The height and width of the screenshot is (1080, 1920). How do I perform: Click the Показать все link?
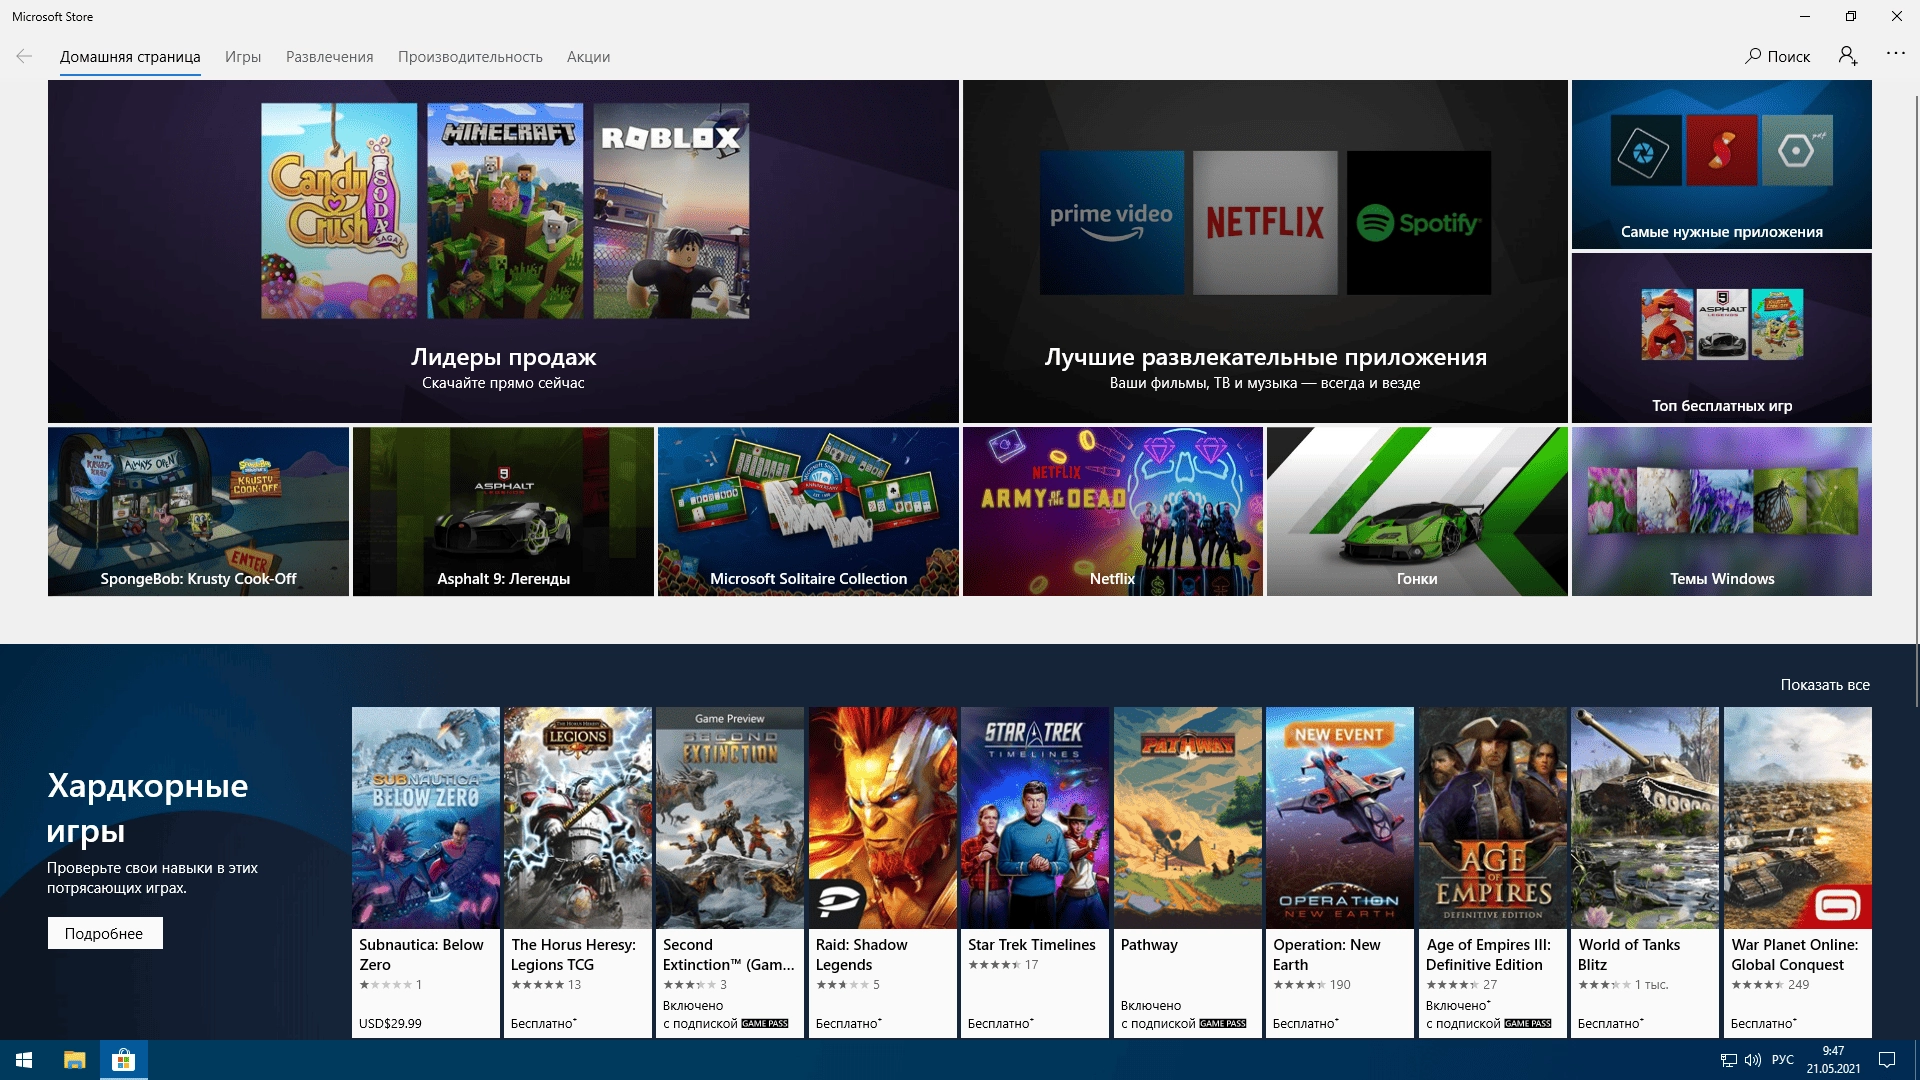point(1825,685)
